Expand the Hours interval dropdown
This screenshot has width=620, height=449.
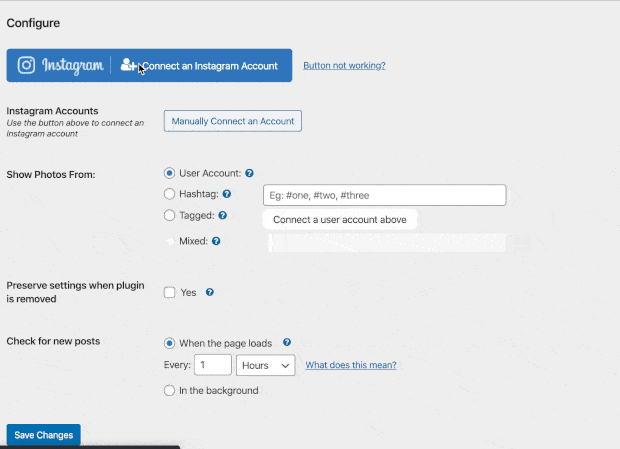point(266,365)
